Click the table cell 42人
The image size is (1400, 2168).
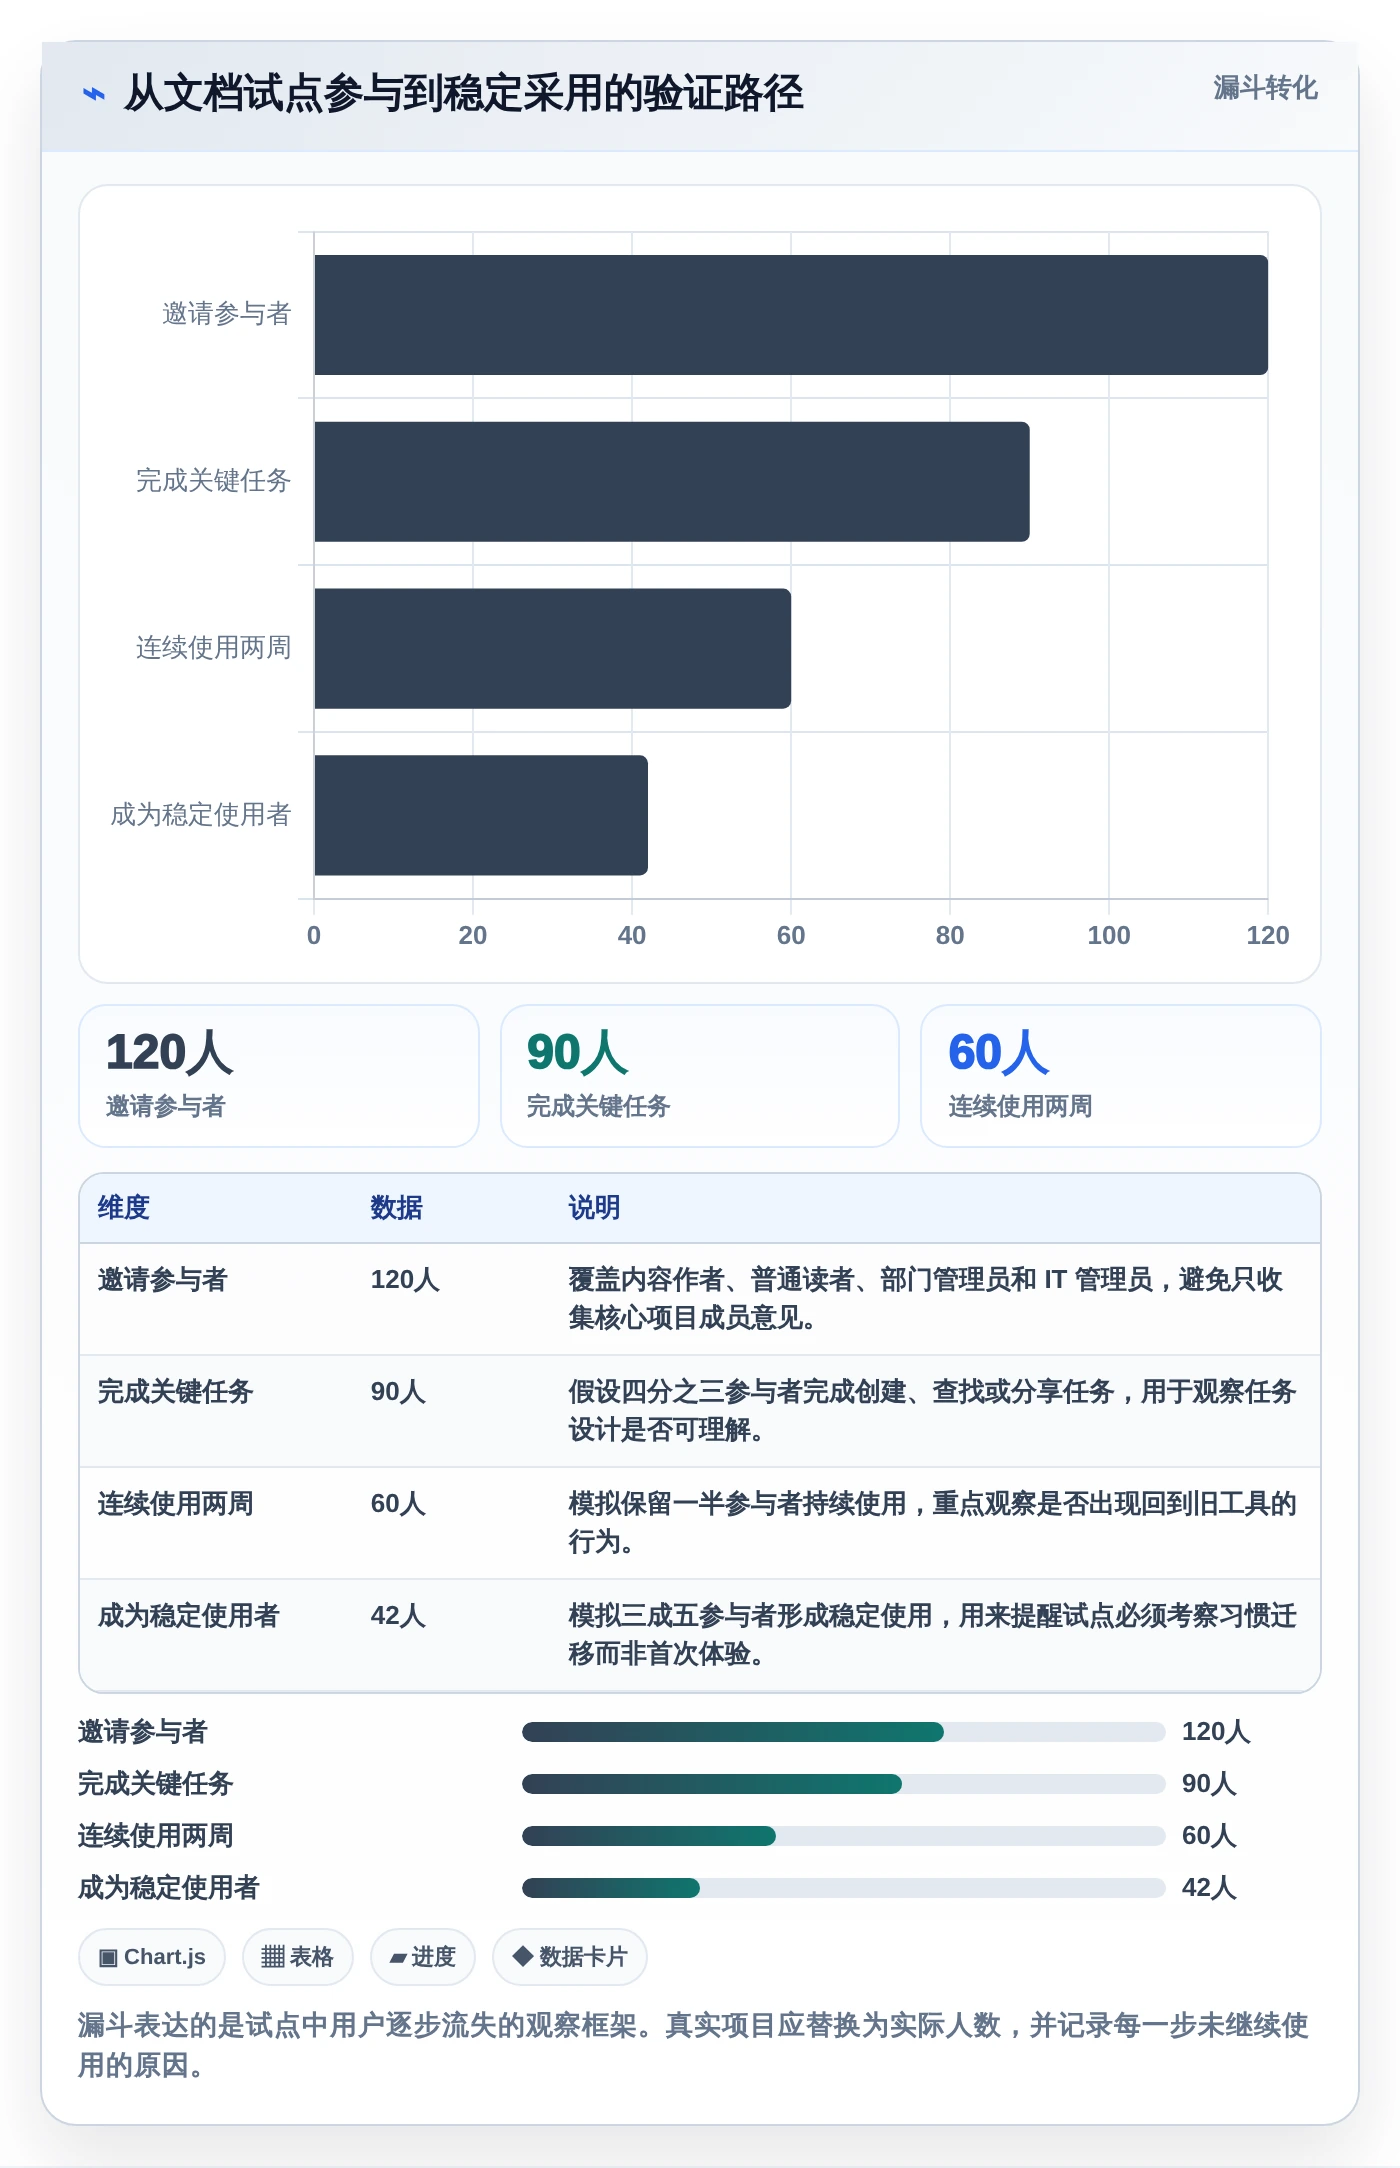pyautogui.click(x=398, y=1616)
